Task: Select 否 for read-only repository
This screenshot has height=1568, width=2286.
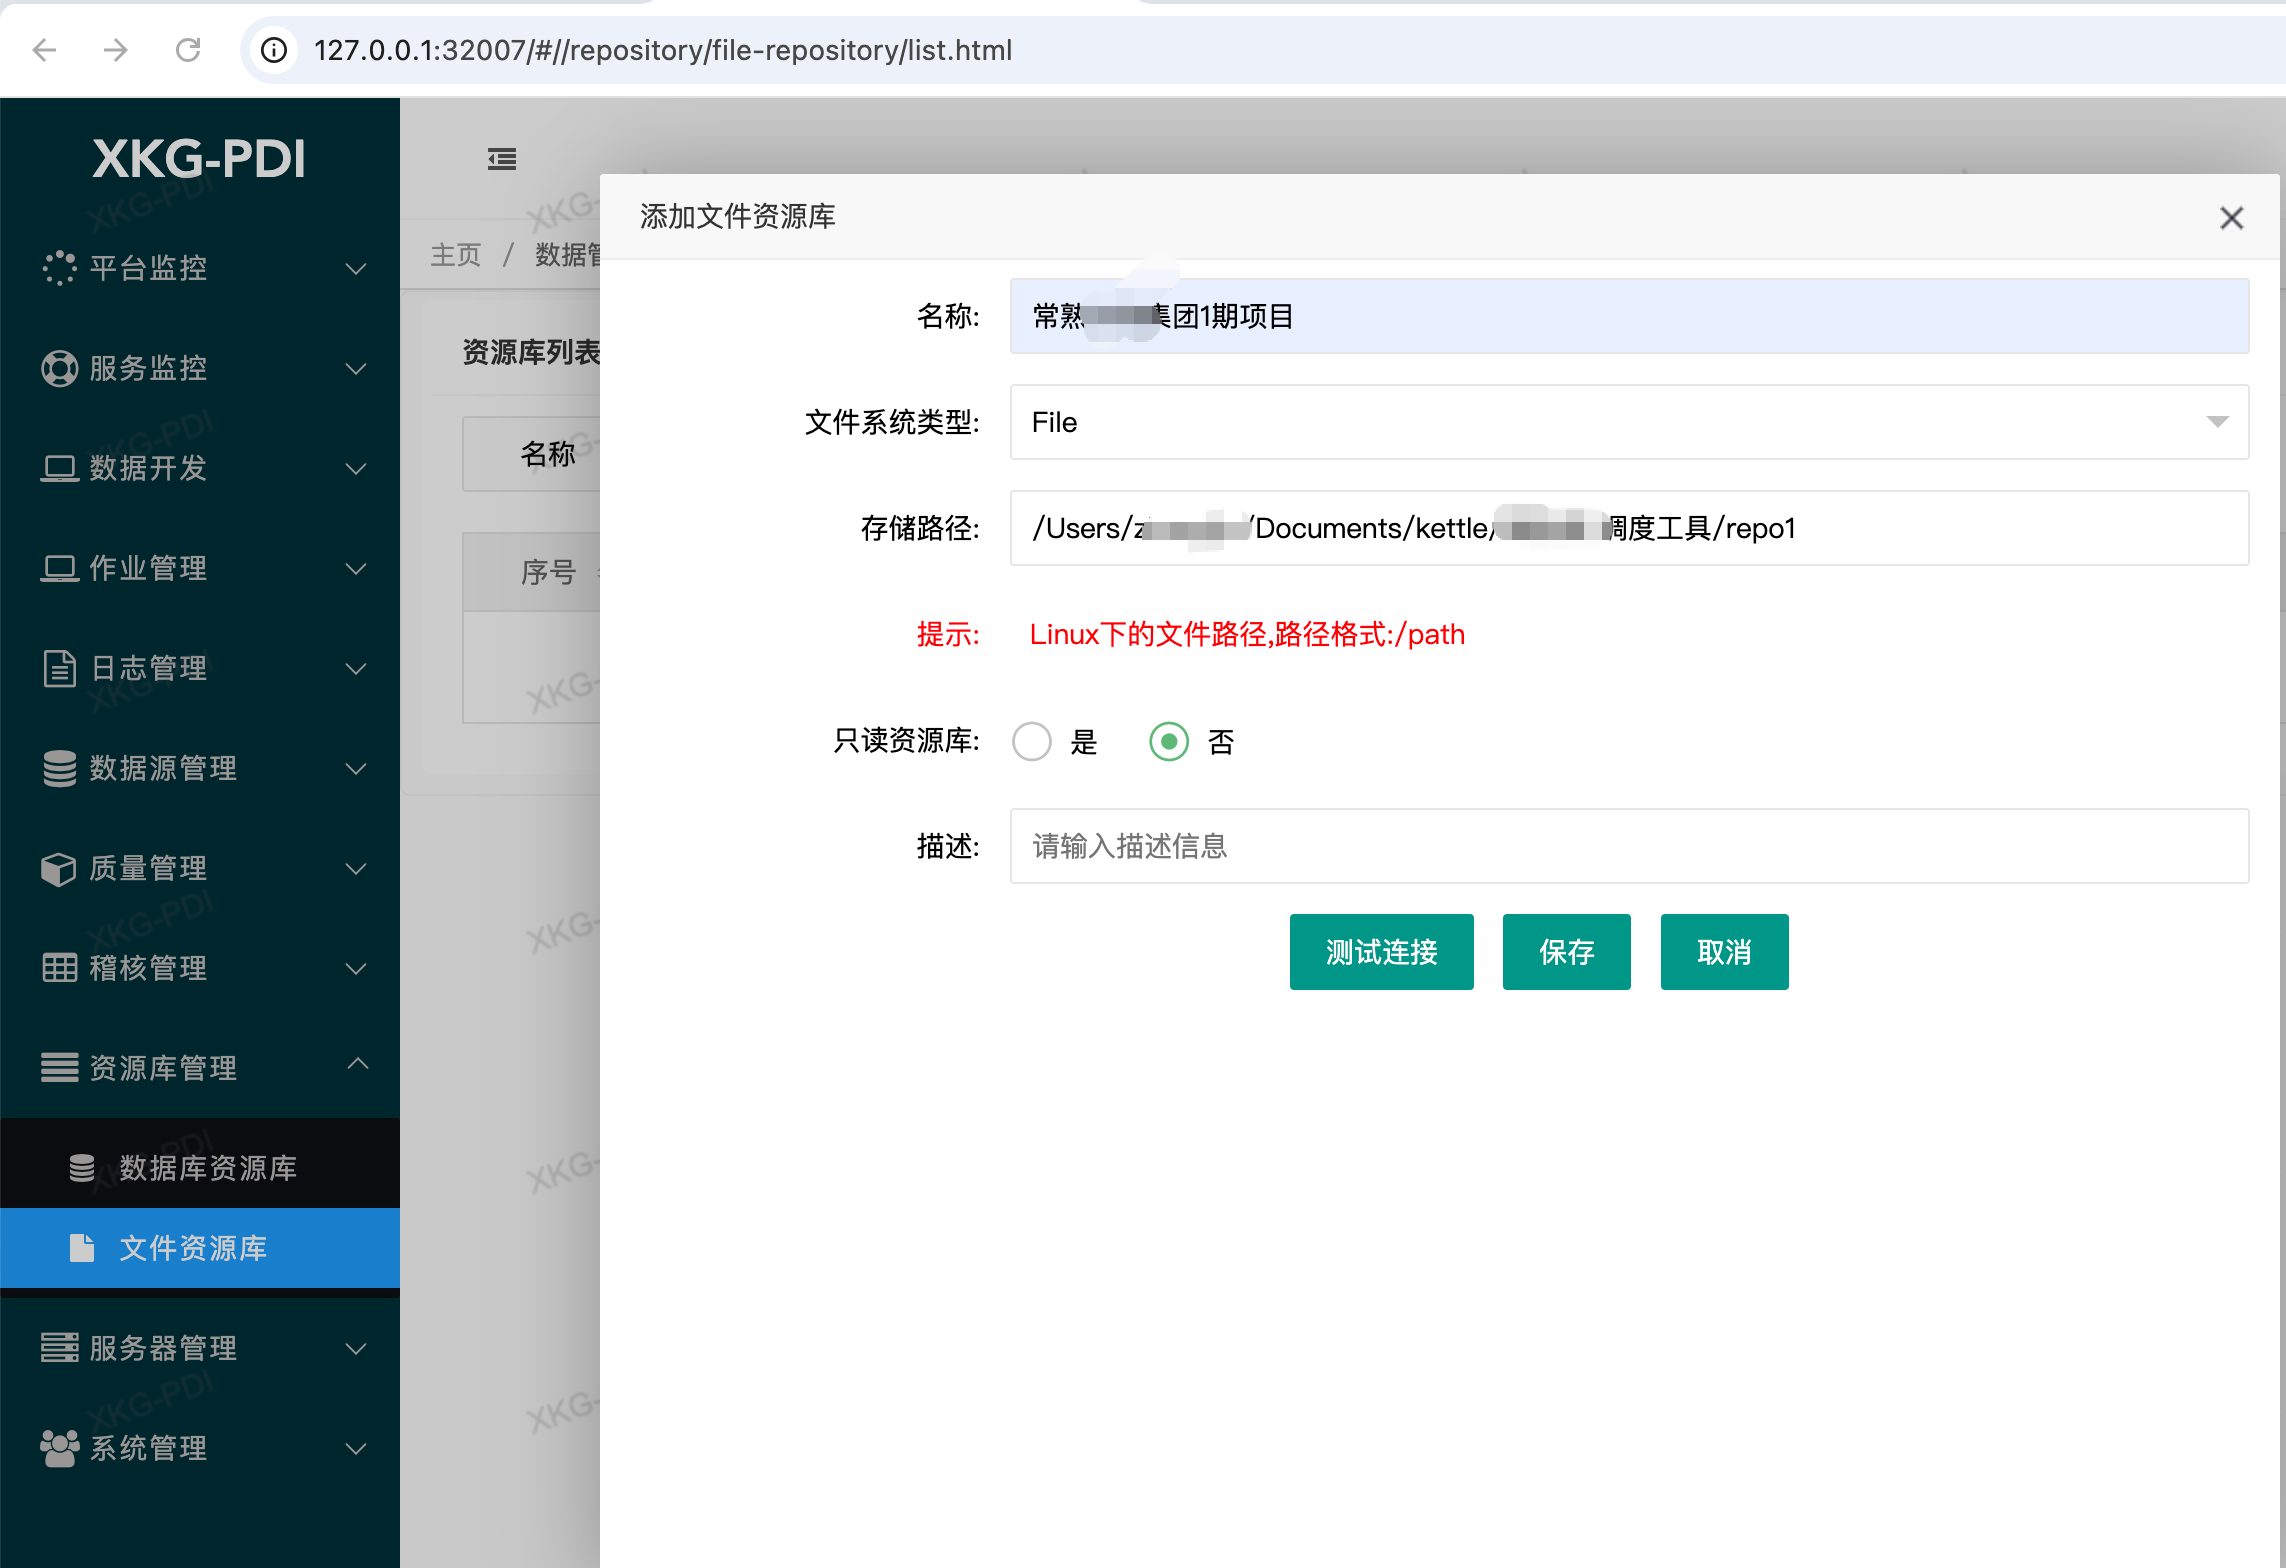Action: click(1168, 742)
